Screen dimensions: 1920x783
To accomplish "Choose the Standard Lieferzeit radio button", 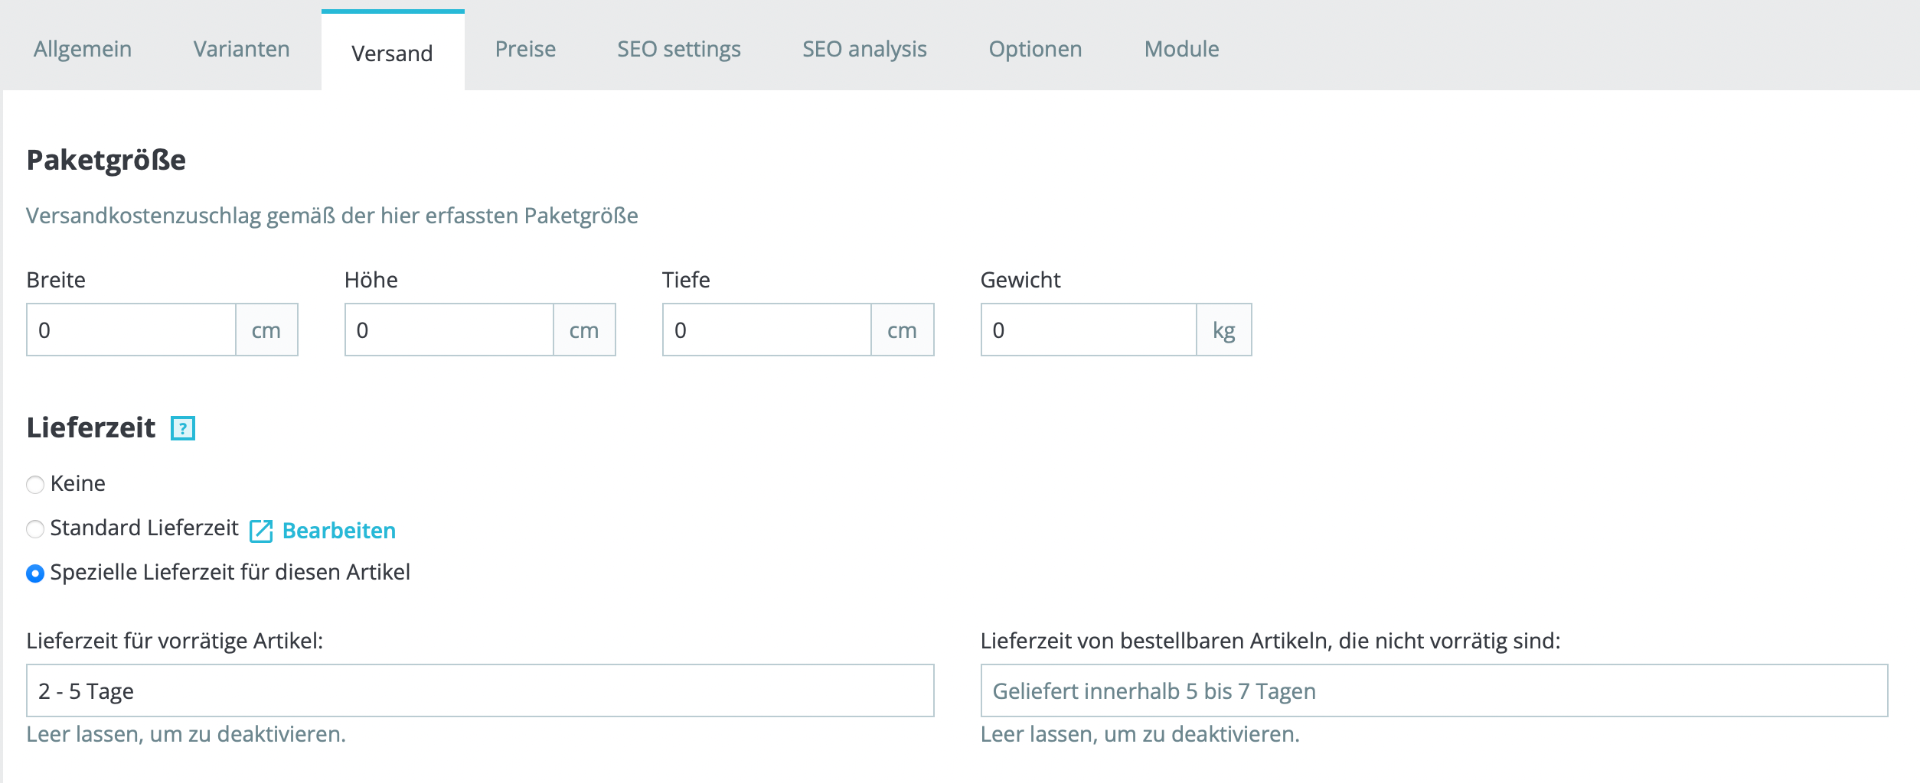I will [35, 529].
